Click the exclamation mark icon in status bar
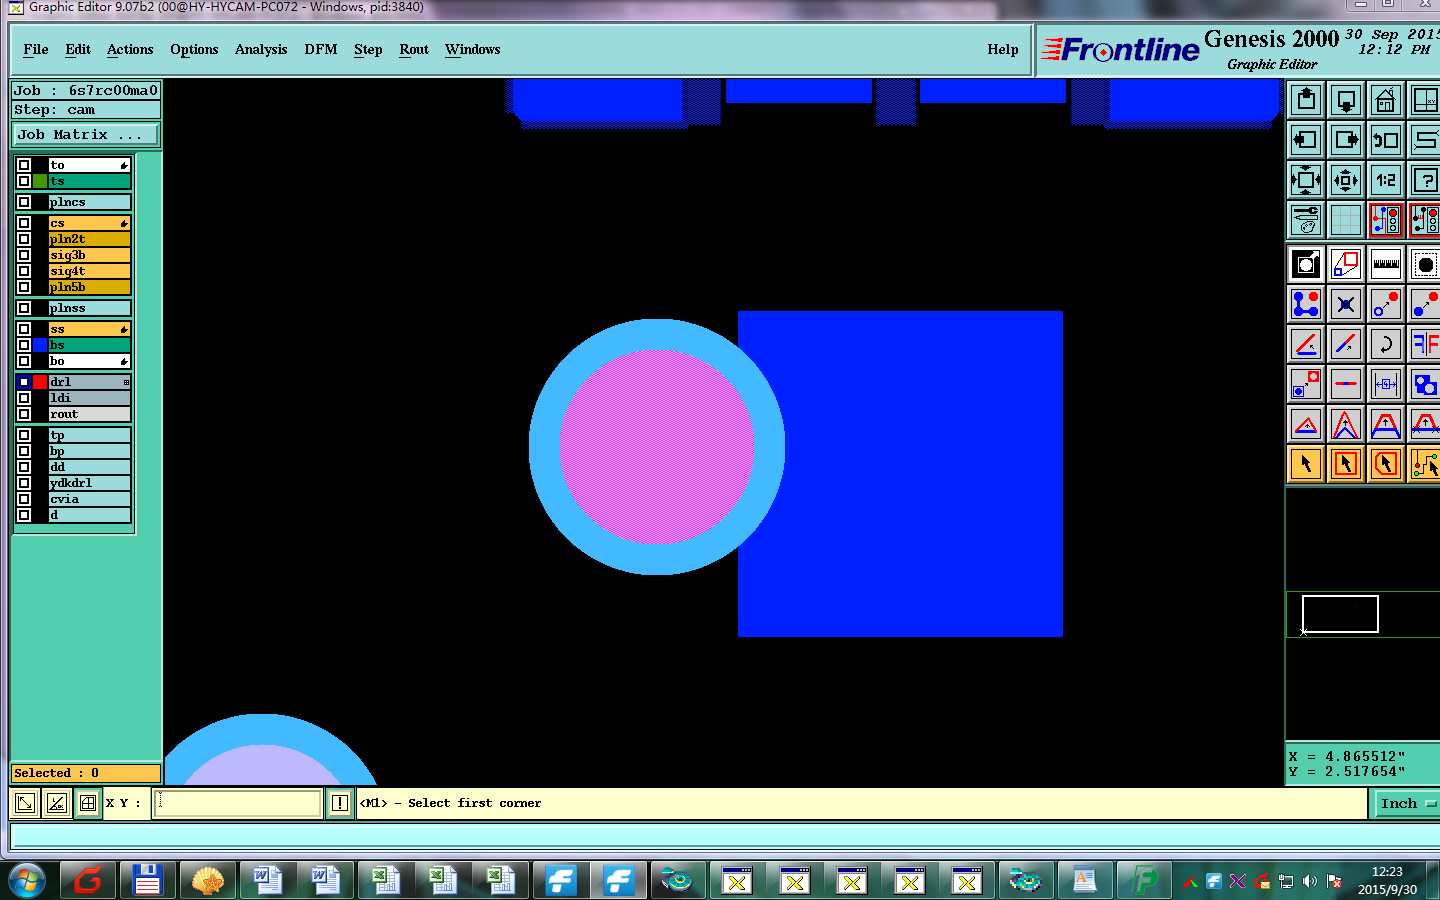1440x900 pixels. click(x=340, y=803)
